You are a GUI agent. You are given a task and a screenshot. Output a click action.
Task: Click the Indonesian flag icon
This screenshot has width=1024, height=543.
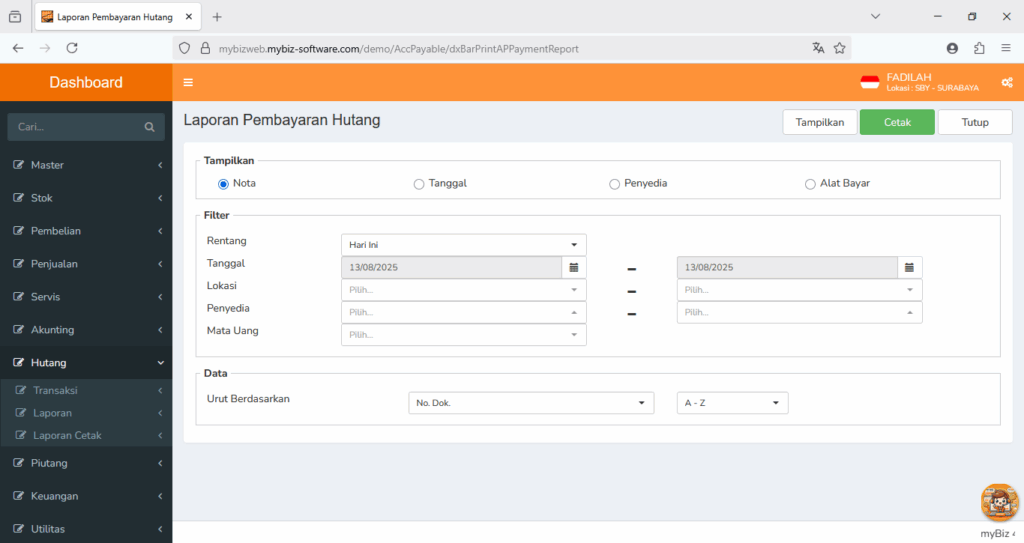(870, 82)
